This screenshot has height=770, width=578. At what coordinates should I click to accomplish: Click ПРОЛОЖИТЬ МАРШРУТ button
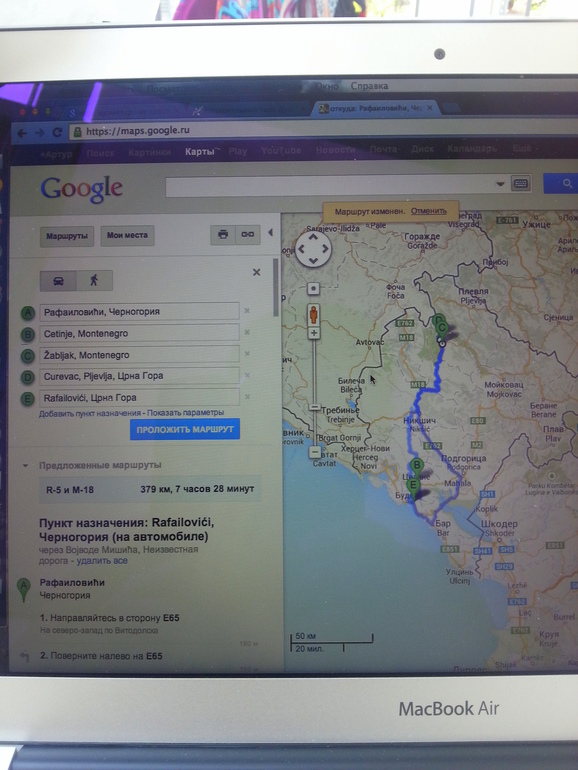pos(185,430)
